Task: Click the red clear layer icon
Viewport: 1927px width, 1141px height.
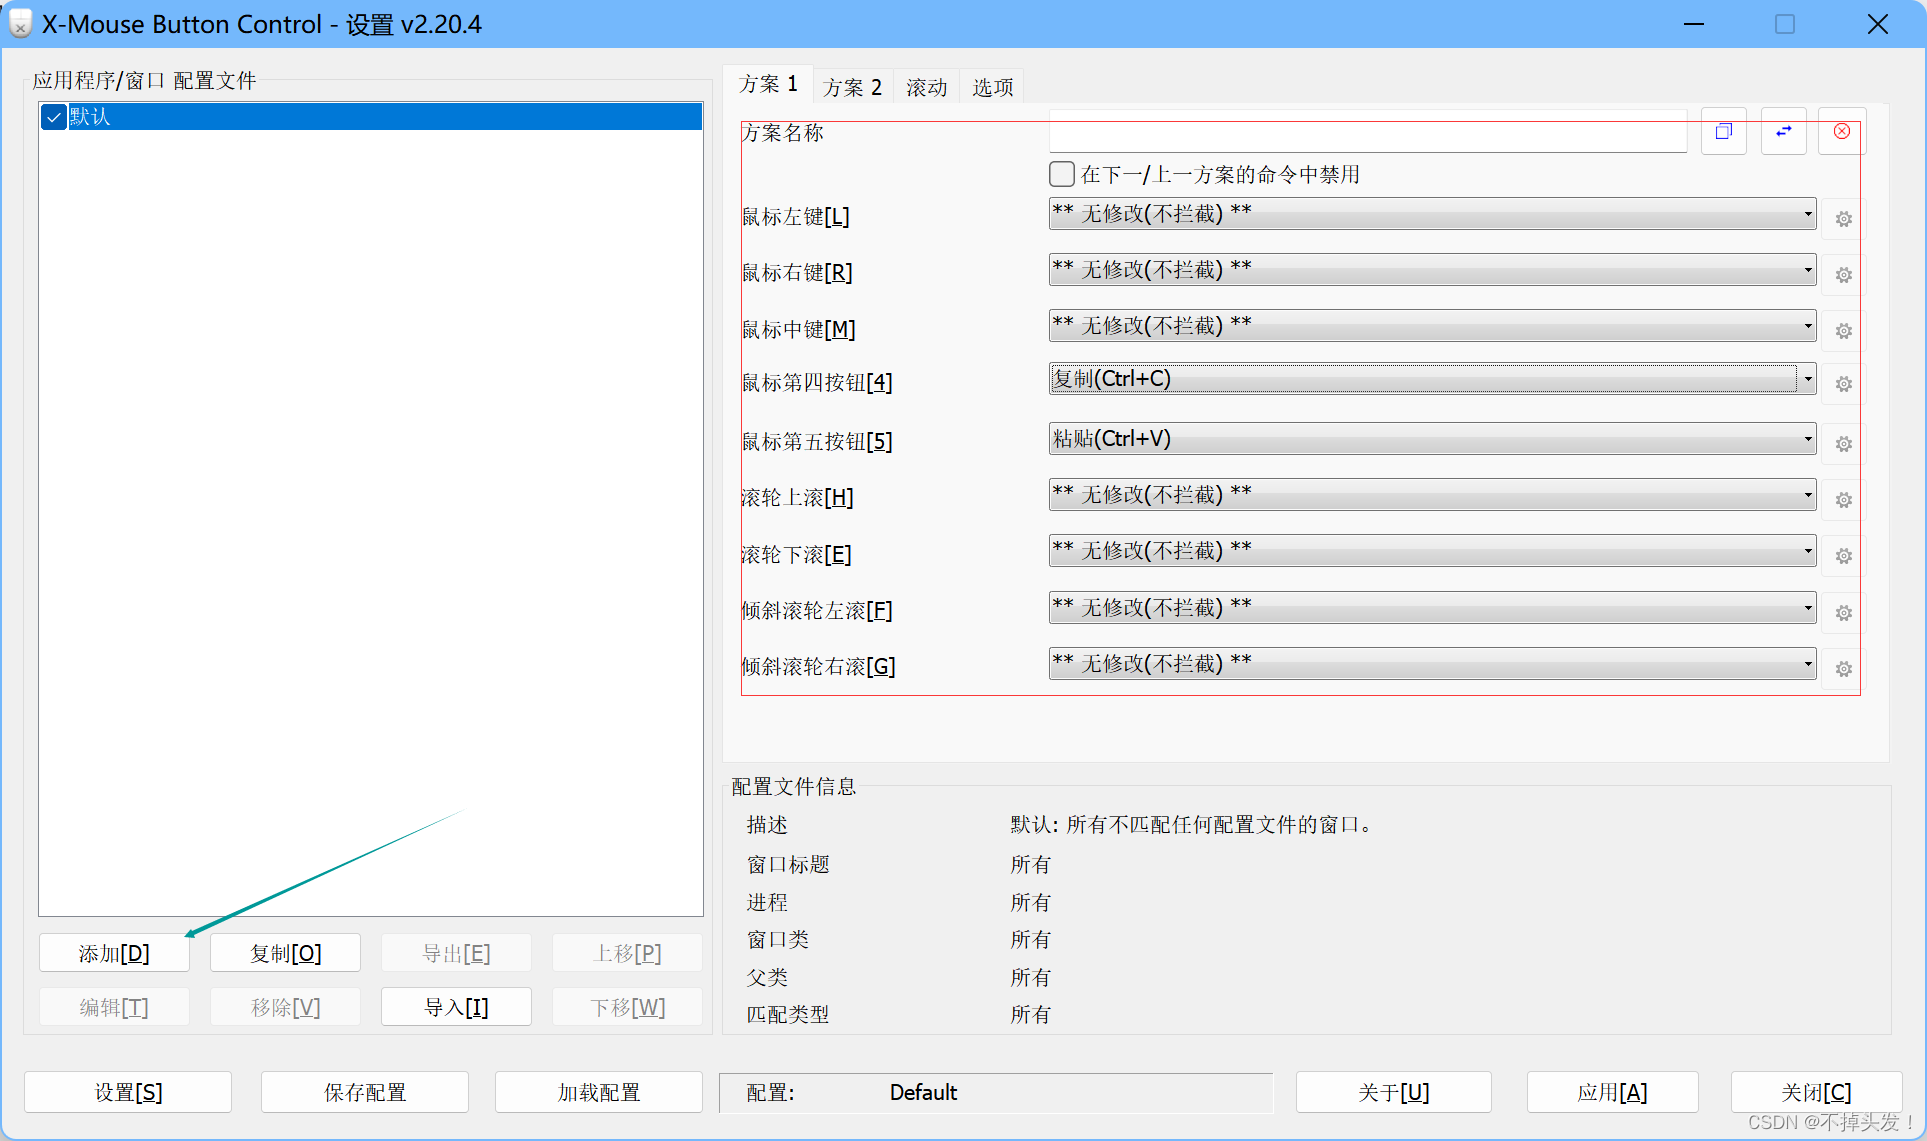Action: [1841, 132]
